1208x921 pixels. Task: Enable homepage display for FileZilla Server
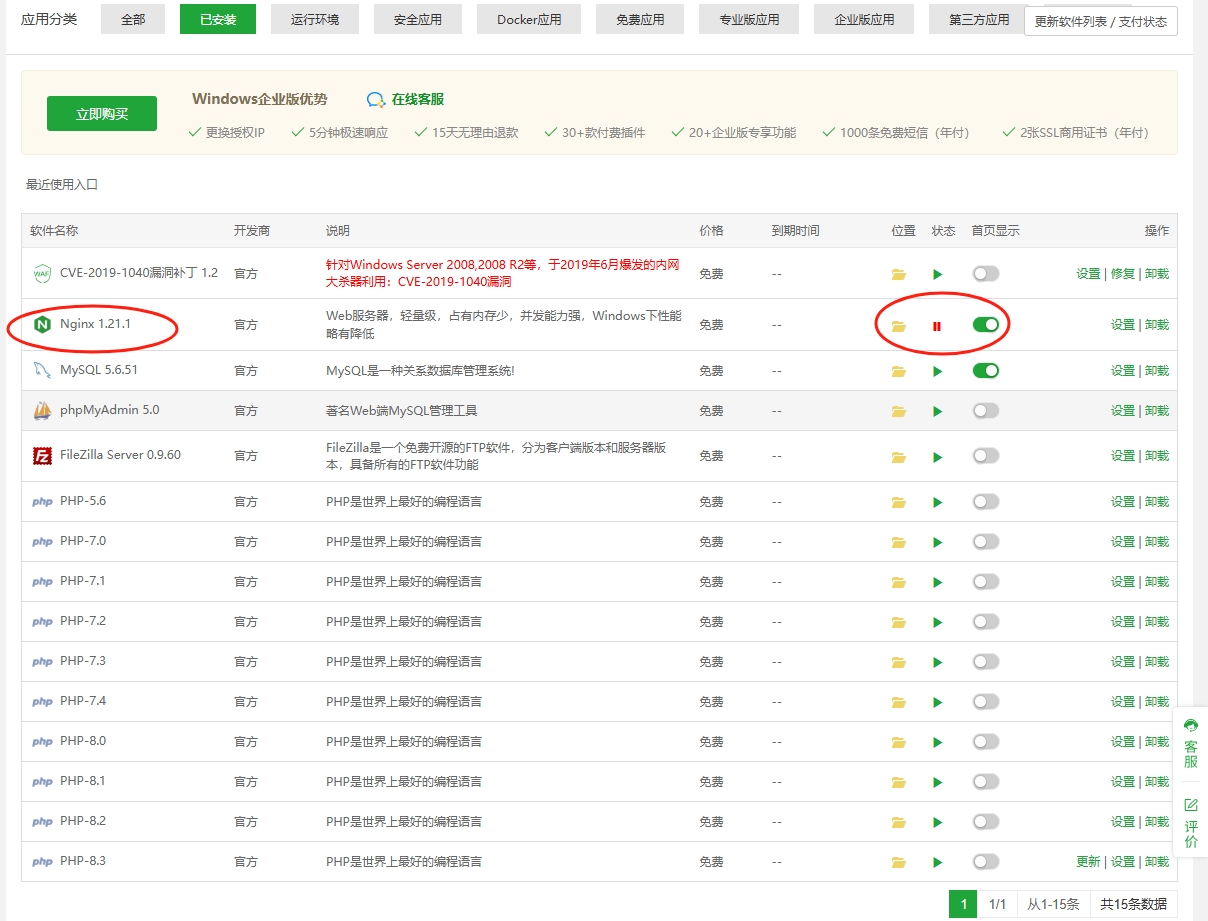985,456
